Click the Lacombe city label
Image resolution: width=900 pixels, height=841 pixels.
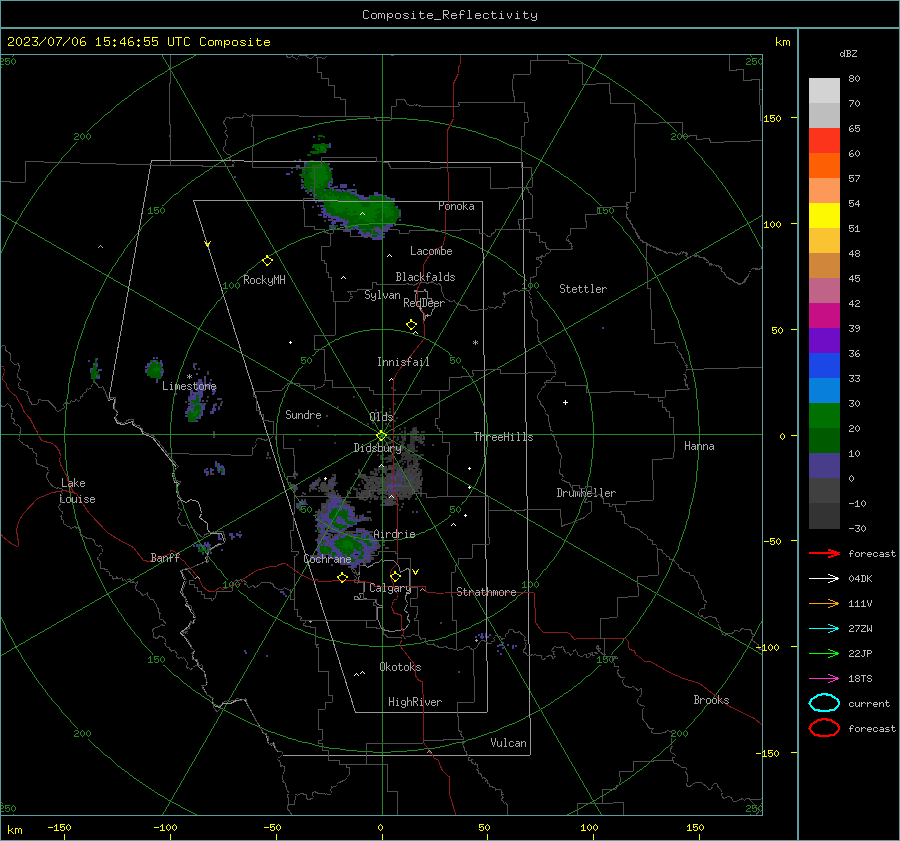coord(431,251)
